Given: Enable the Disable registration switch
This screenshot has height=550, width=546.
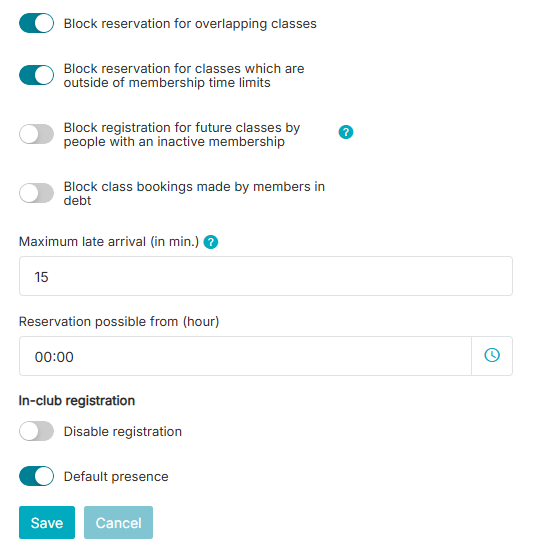Looking at the screenshot, I should (36, 431).
